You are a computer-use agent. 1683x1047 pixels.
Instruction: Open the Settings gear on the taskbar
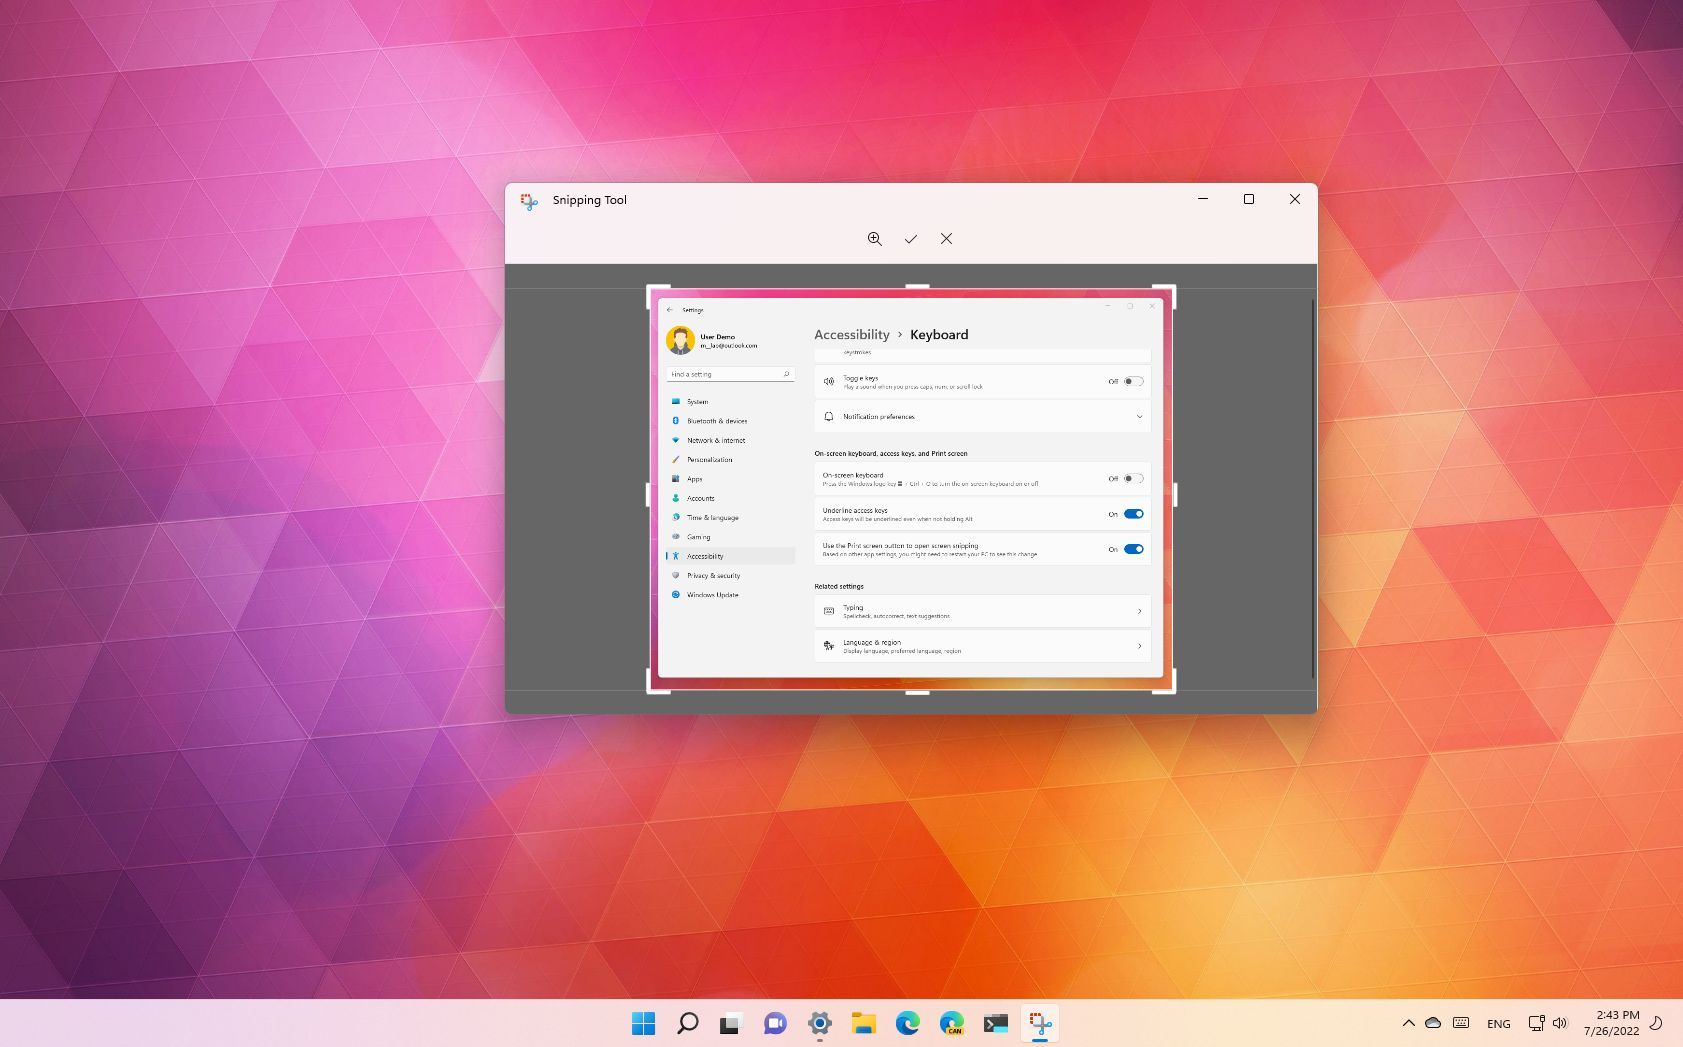819,1023
